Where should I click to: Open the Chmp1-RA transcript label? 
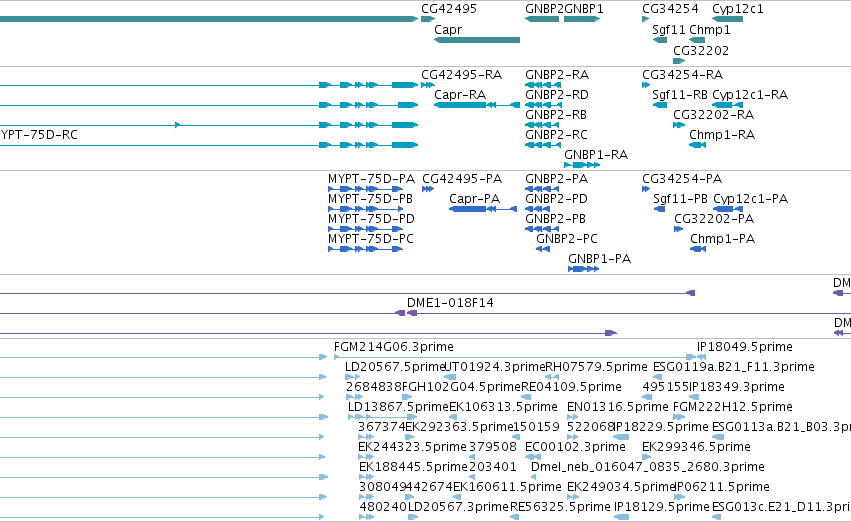722,135
